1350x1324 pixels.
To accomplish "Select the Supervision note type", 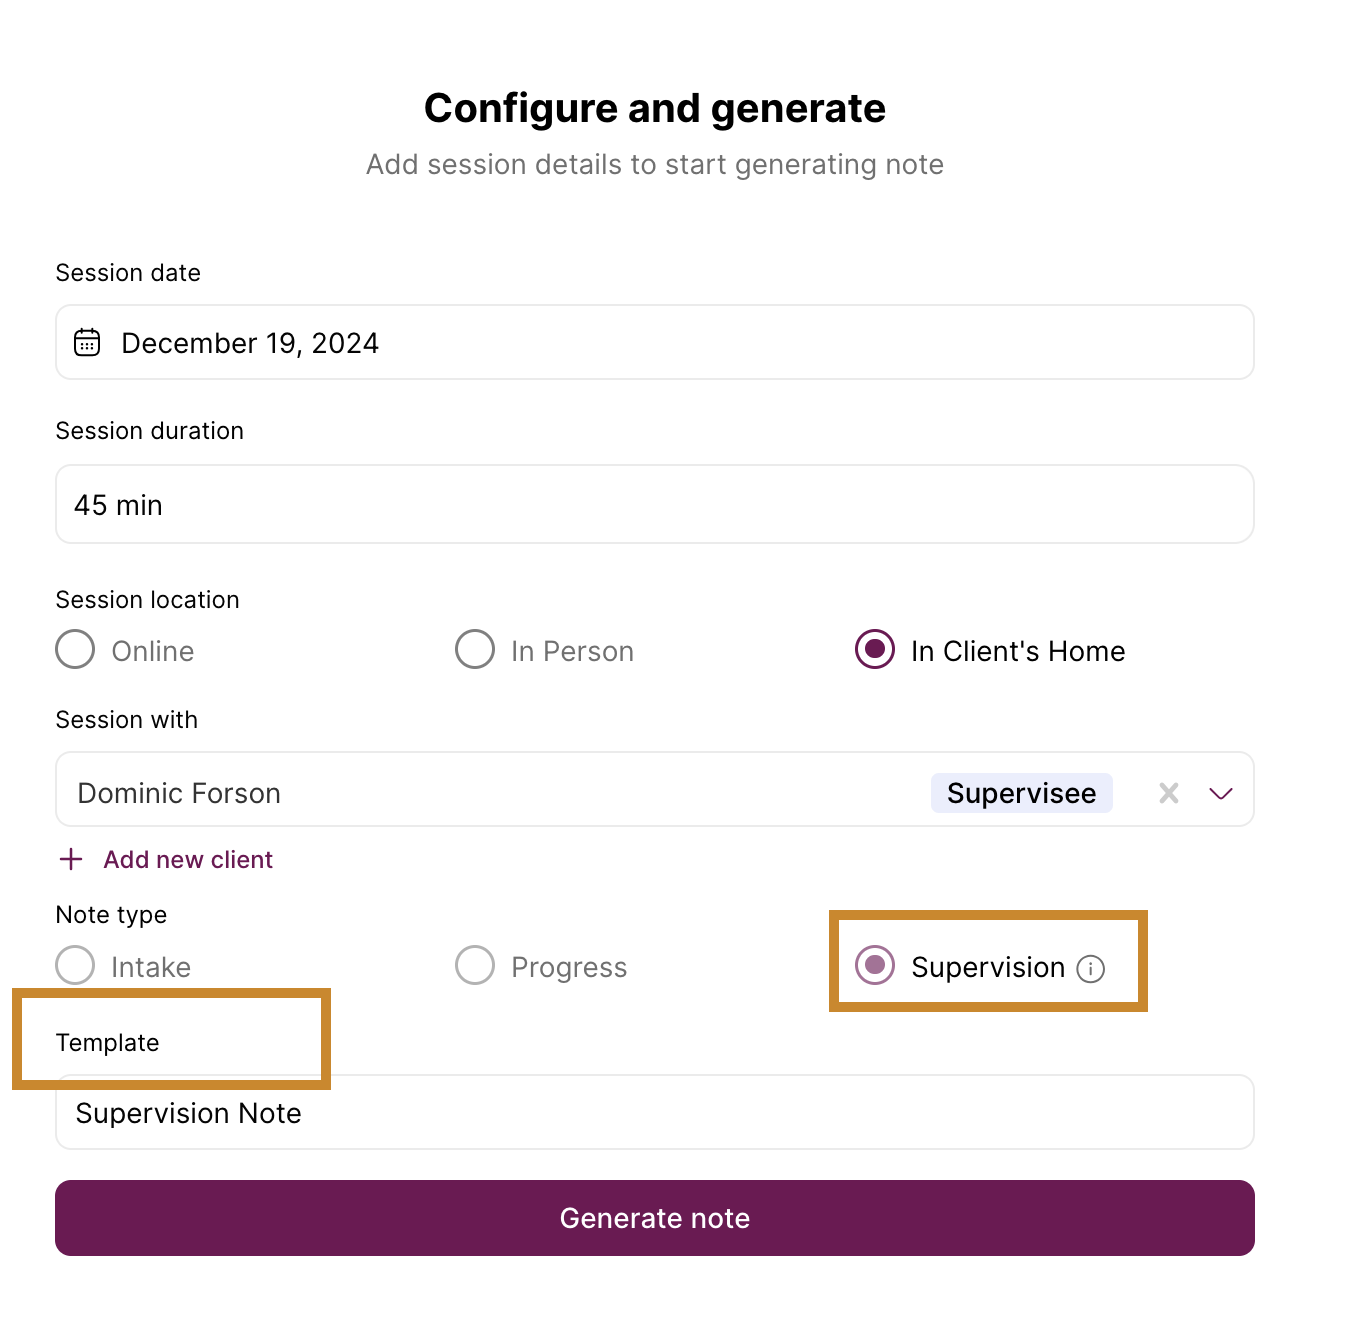I will point(875,965).
